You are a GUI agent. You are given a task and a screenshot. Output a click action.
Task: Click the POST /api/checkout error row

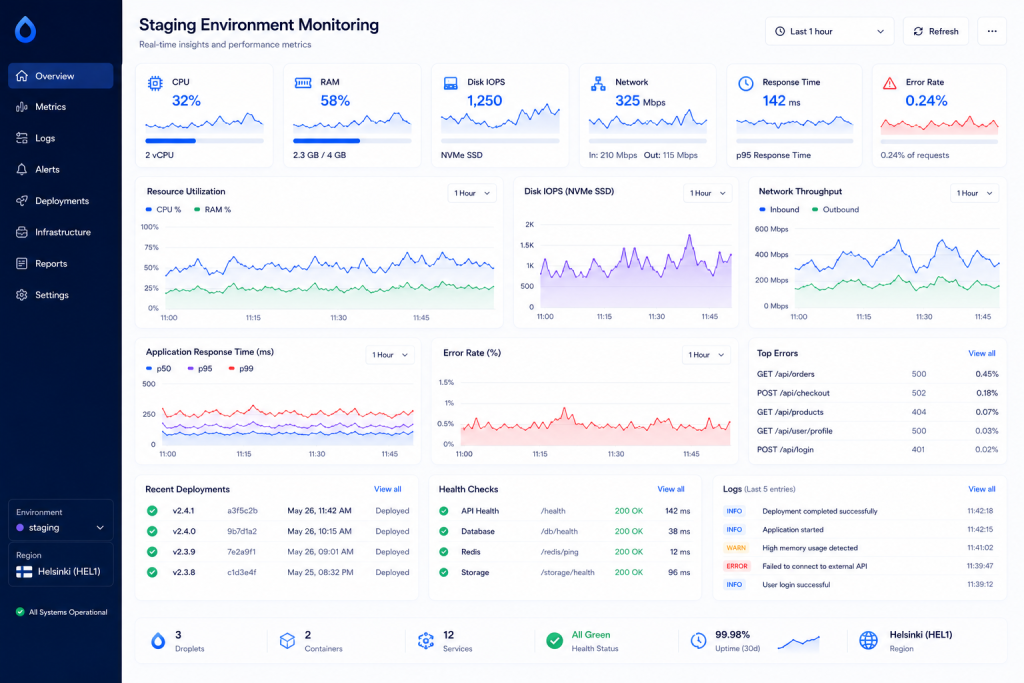point(877,393)
